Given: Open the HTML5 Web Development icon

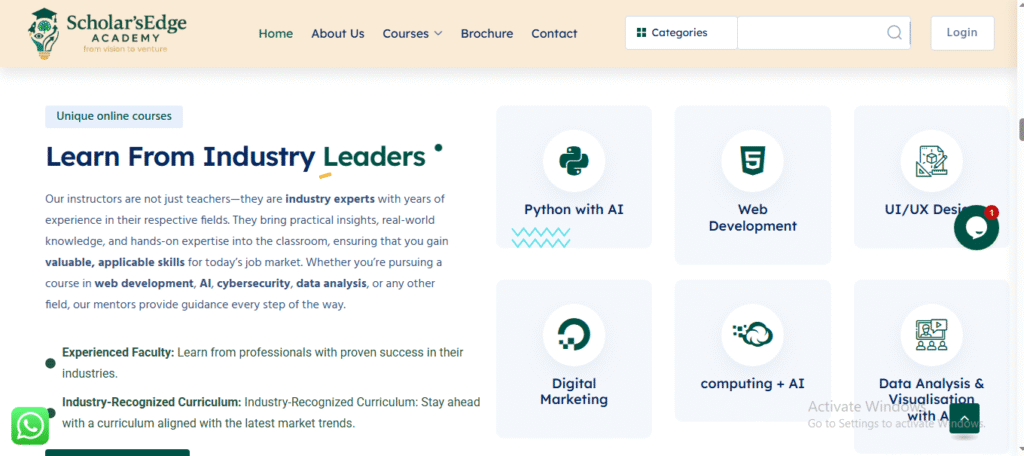Looking at the screenshot, I should (752, 161).
